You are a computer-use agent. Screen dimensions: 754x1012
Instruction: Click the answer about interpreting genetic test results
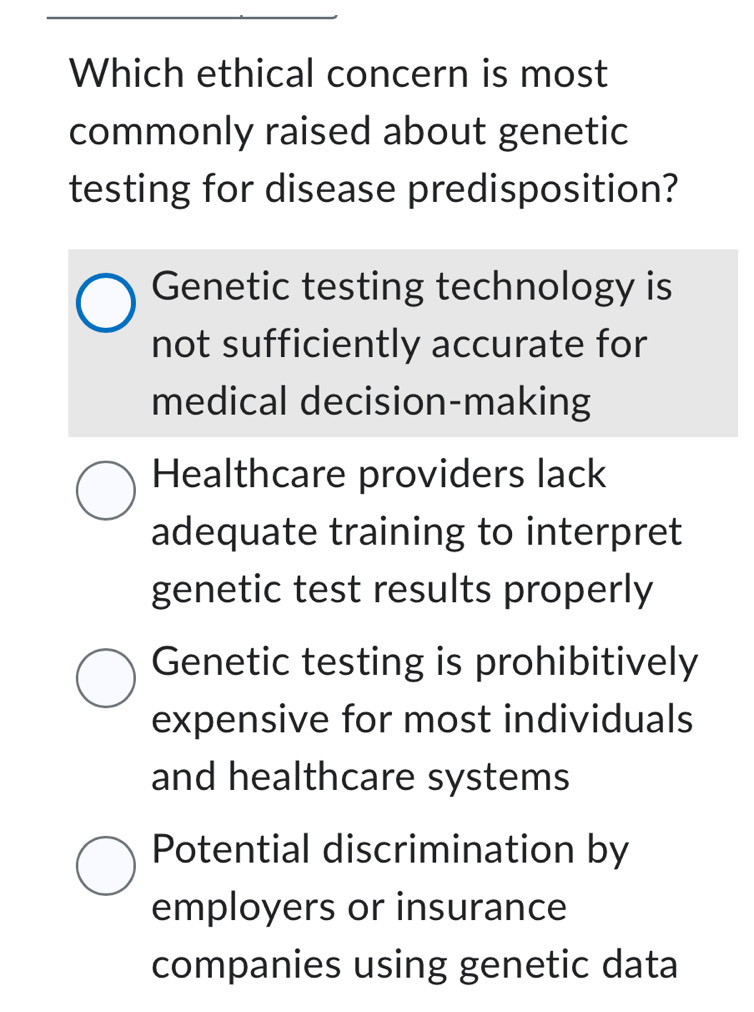tap(415, 531)
